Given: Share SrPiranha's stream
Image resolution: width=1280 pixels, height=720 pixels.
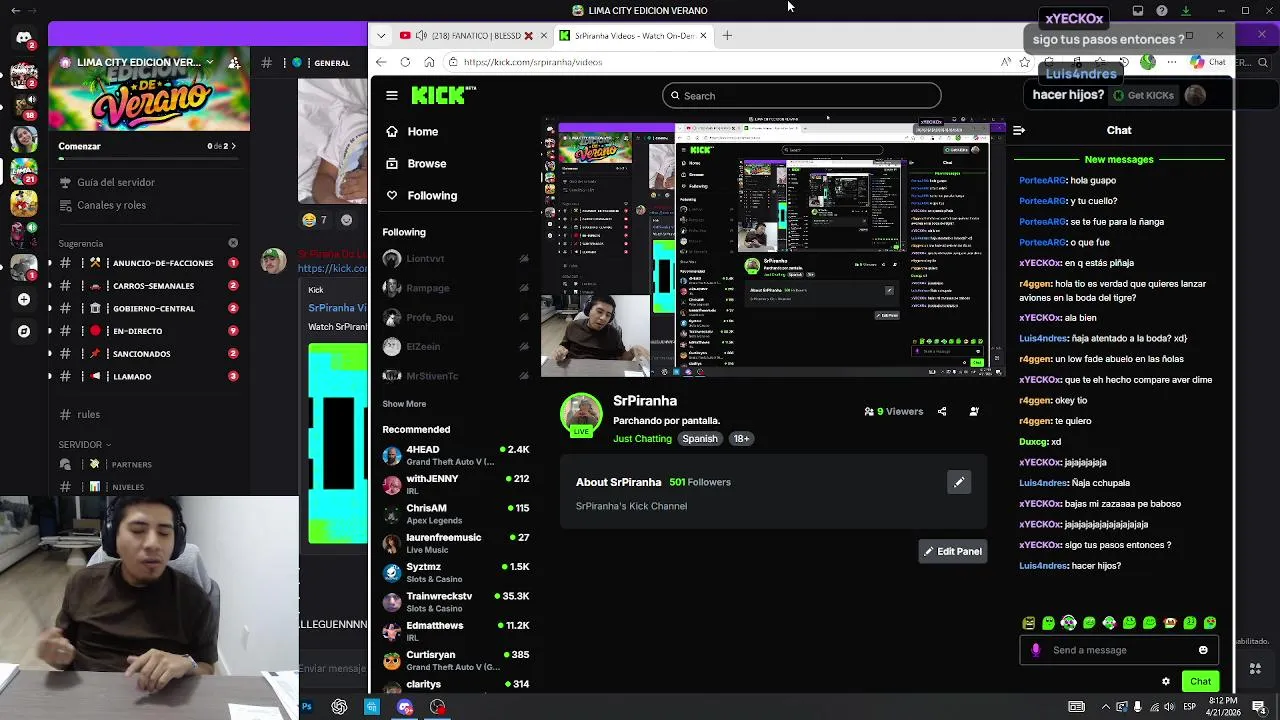Looking at the screenshot, I should tap(942, 411).
